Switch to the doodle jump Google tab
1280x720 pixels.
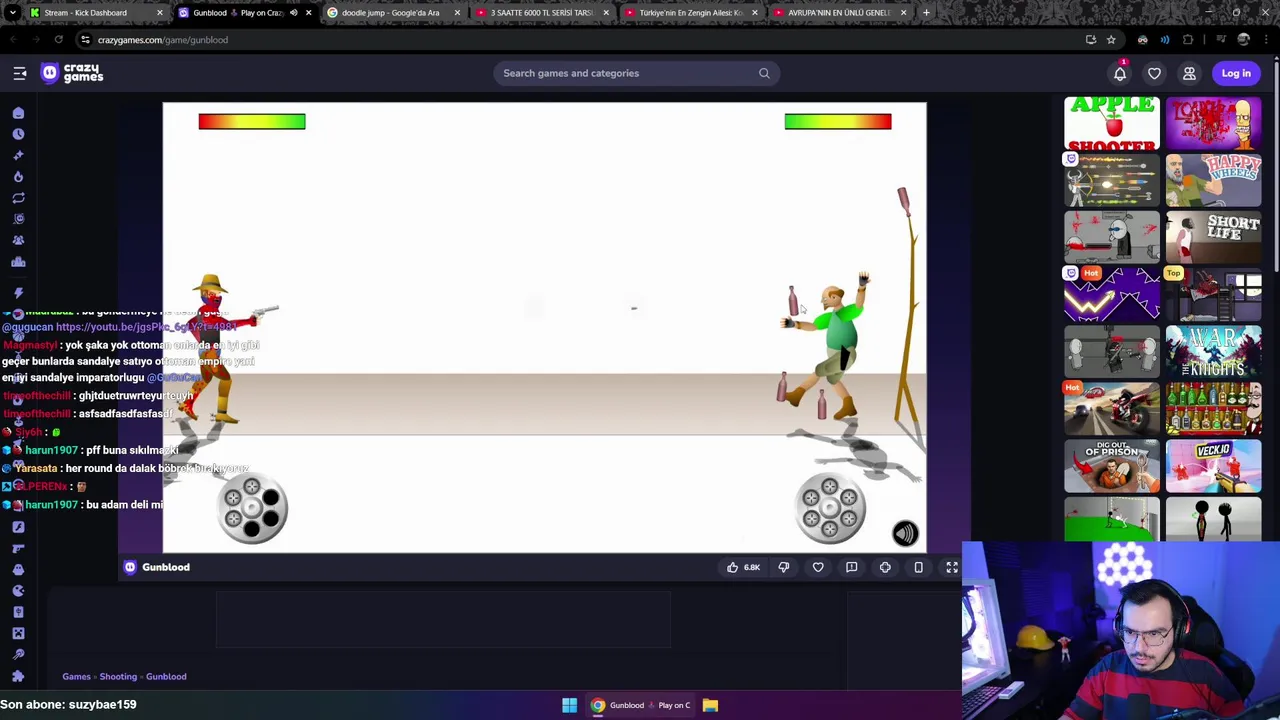[x=393, y=13]
